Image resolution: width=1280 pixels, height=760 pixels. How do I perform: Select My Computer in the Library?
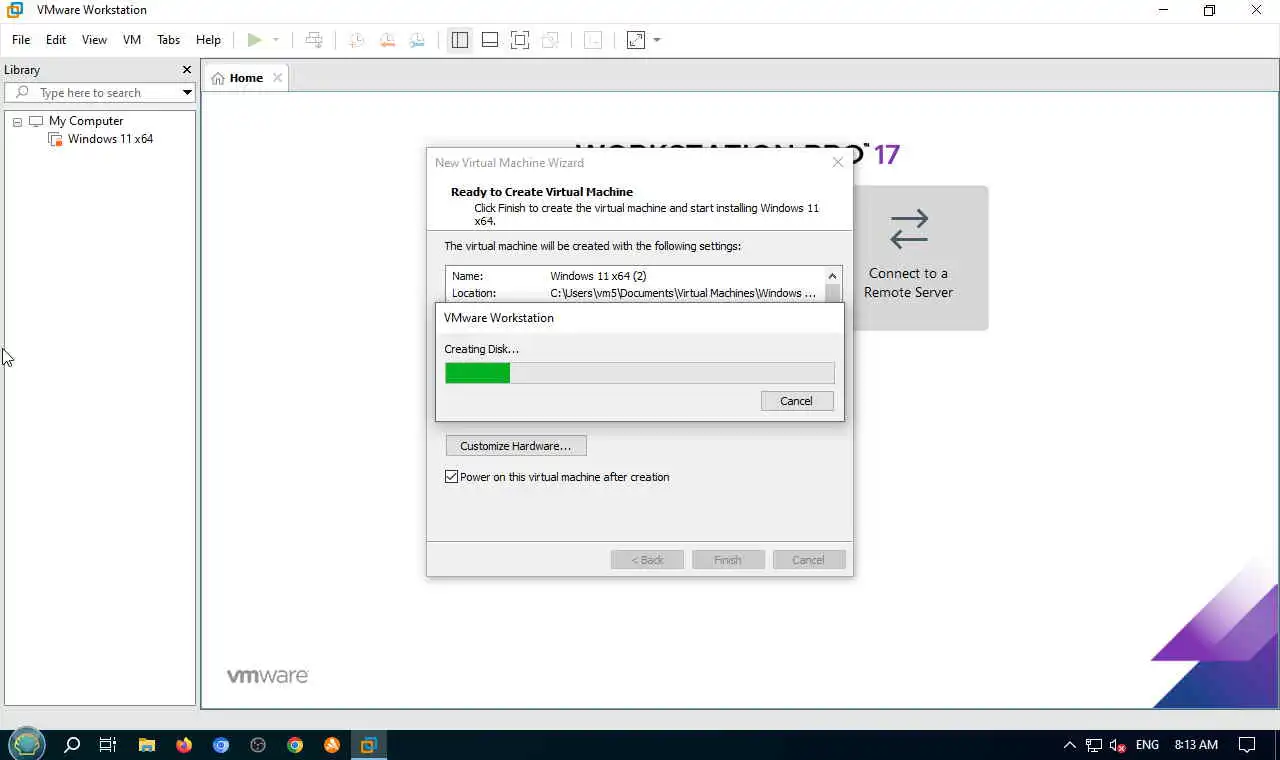[x=86, y=121]
